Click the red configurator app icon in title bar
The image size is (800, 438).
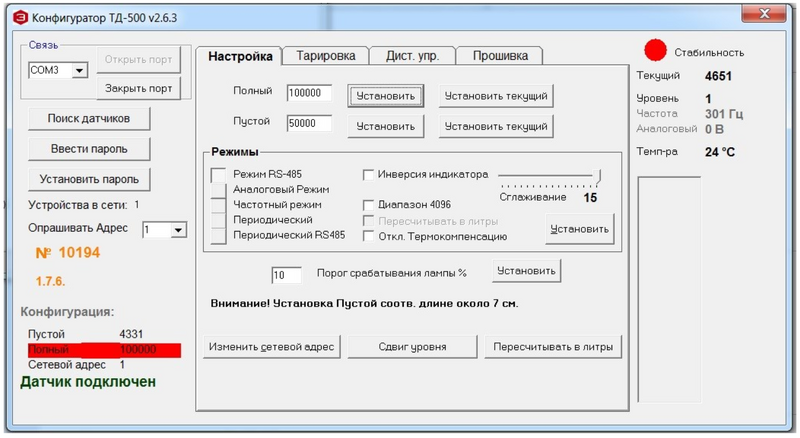pyautogui.click(x=20, y=18)
